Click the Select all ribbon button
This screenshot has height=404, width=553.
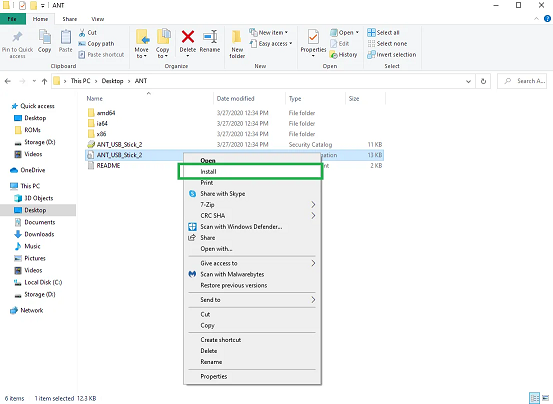click(x=383, y=32)
